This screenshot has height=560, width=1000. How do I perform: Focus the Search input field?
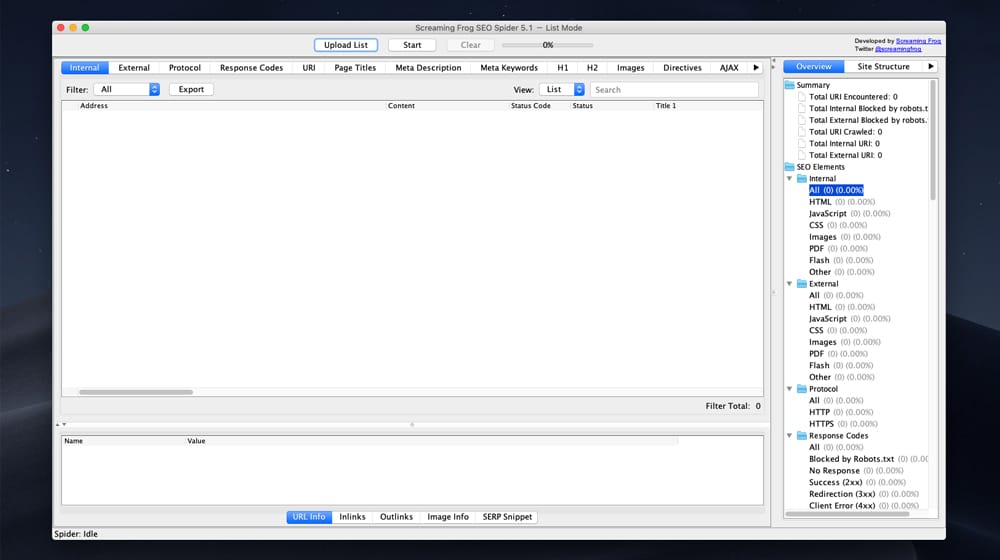point(674,90)
